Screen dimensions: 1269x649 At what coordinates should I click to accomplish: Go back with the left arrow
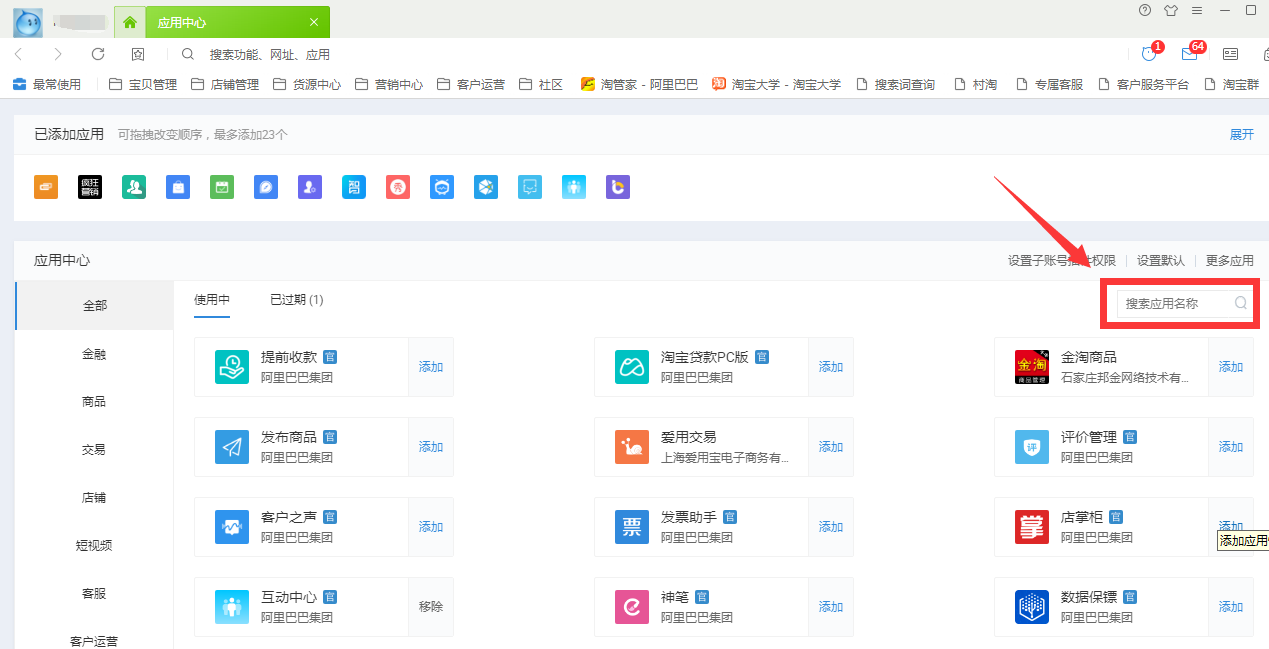(19, 54)
